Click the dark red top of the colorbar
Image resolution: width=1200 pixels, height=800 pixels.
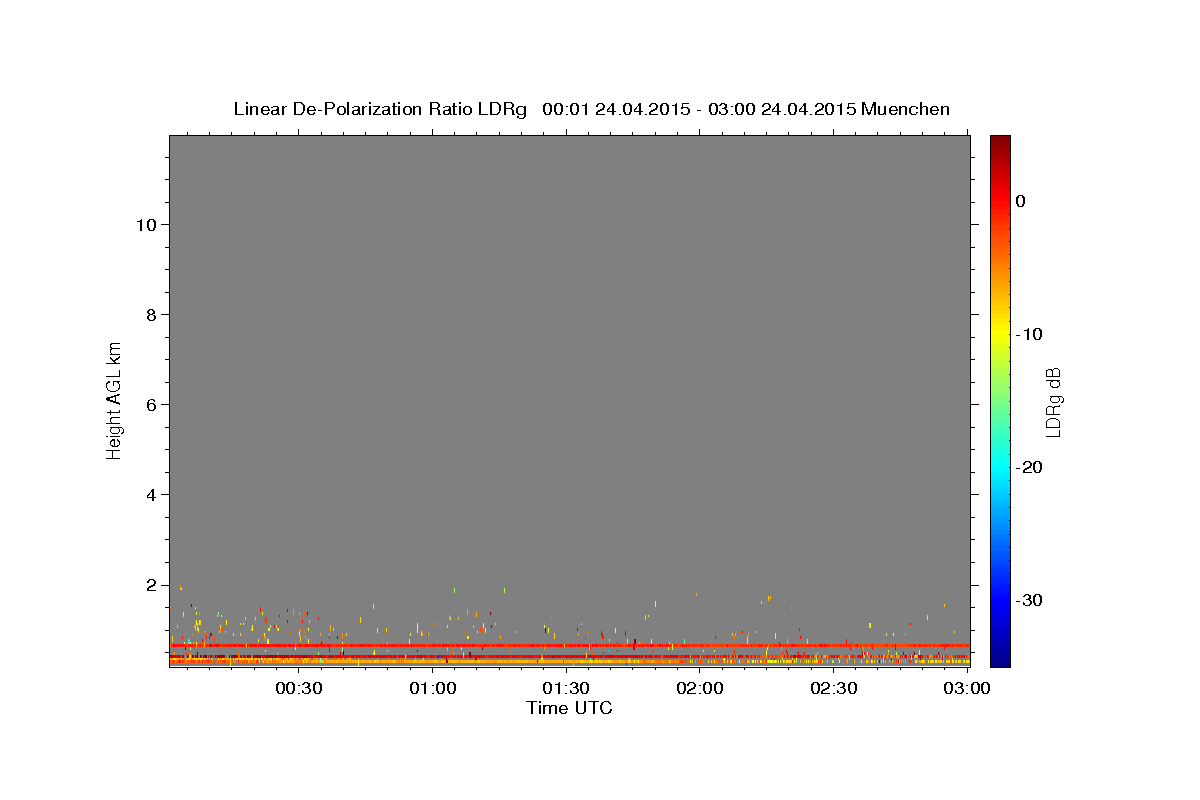click(x=1000, y=143)
